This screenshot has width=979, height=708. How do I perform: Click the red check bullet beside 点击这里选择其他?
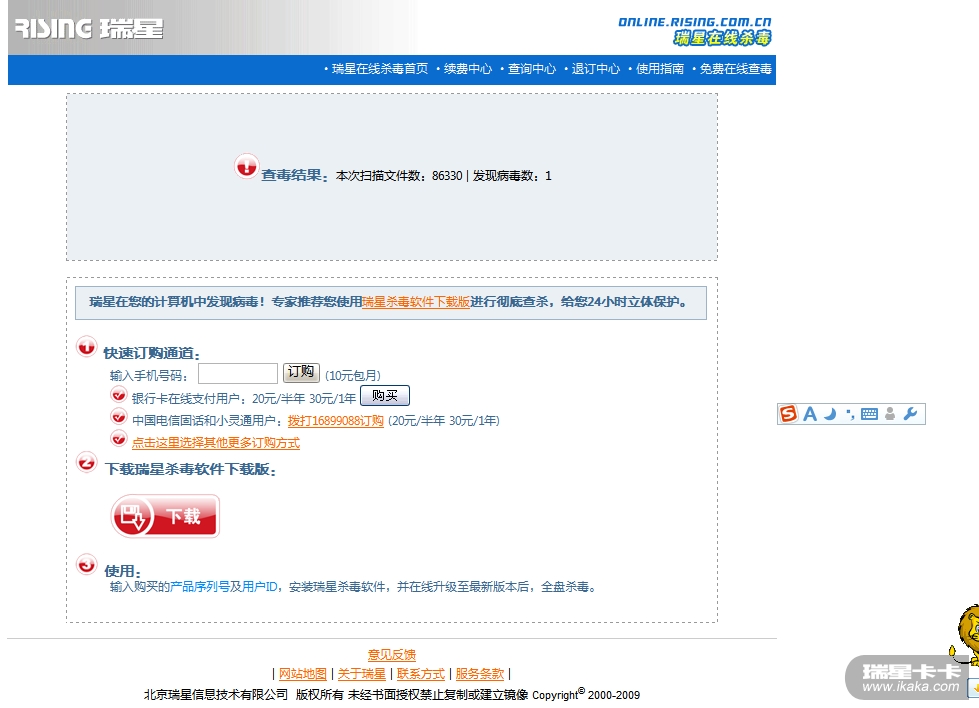pos(118,439)
